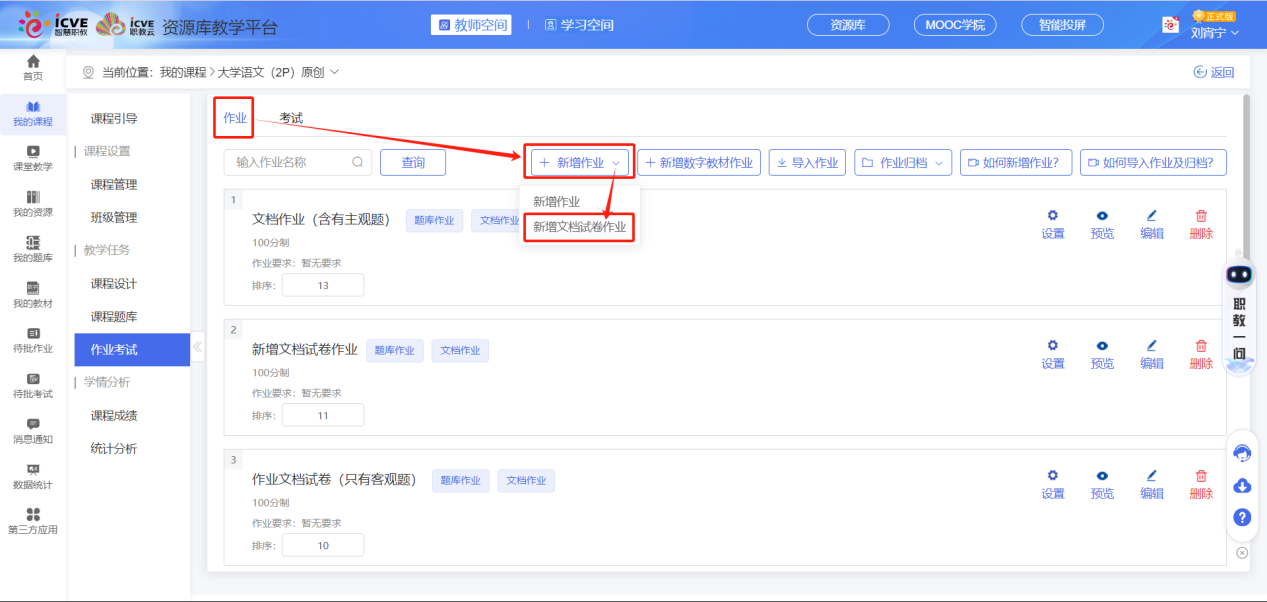Switch to the 考试 tab
1267x602 pixels.
(x=290, y=116)
